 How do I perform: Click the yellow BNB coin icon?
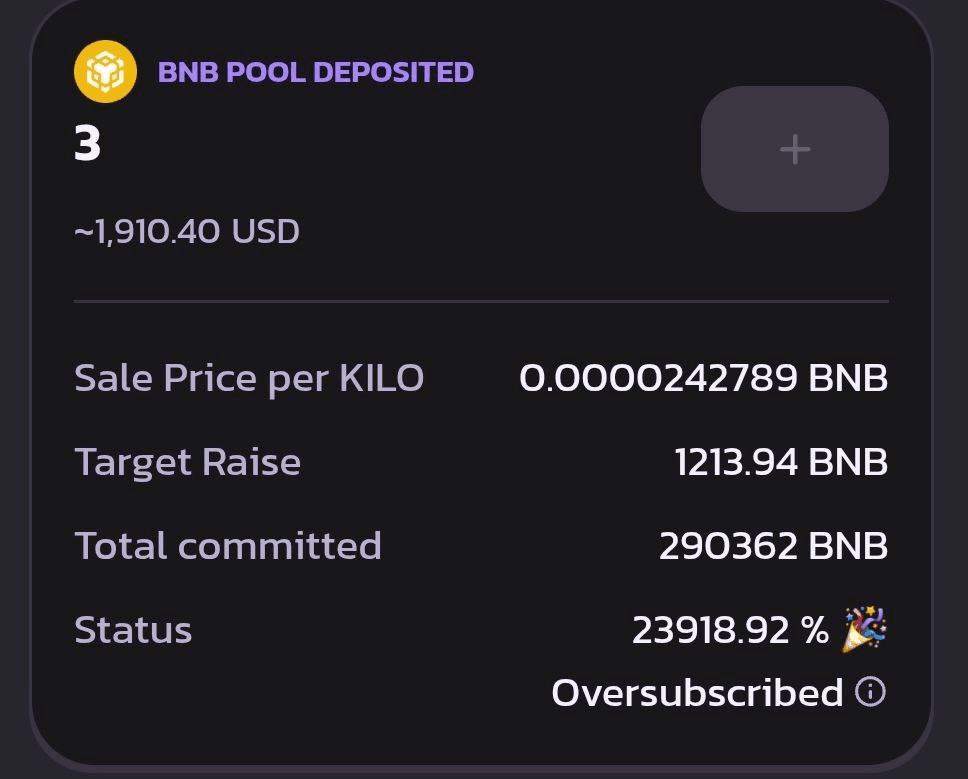coord(105,71)
